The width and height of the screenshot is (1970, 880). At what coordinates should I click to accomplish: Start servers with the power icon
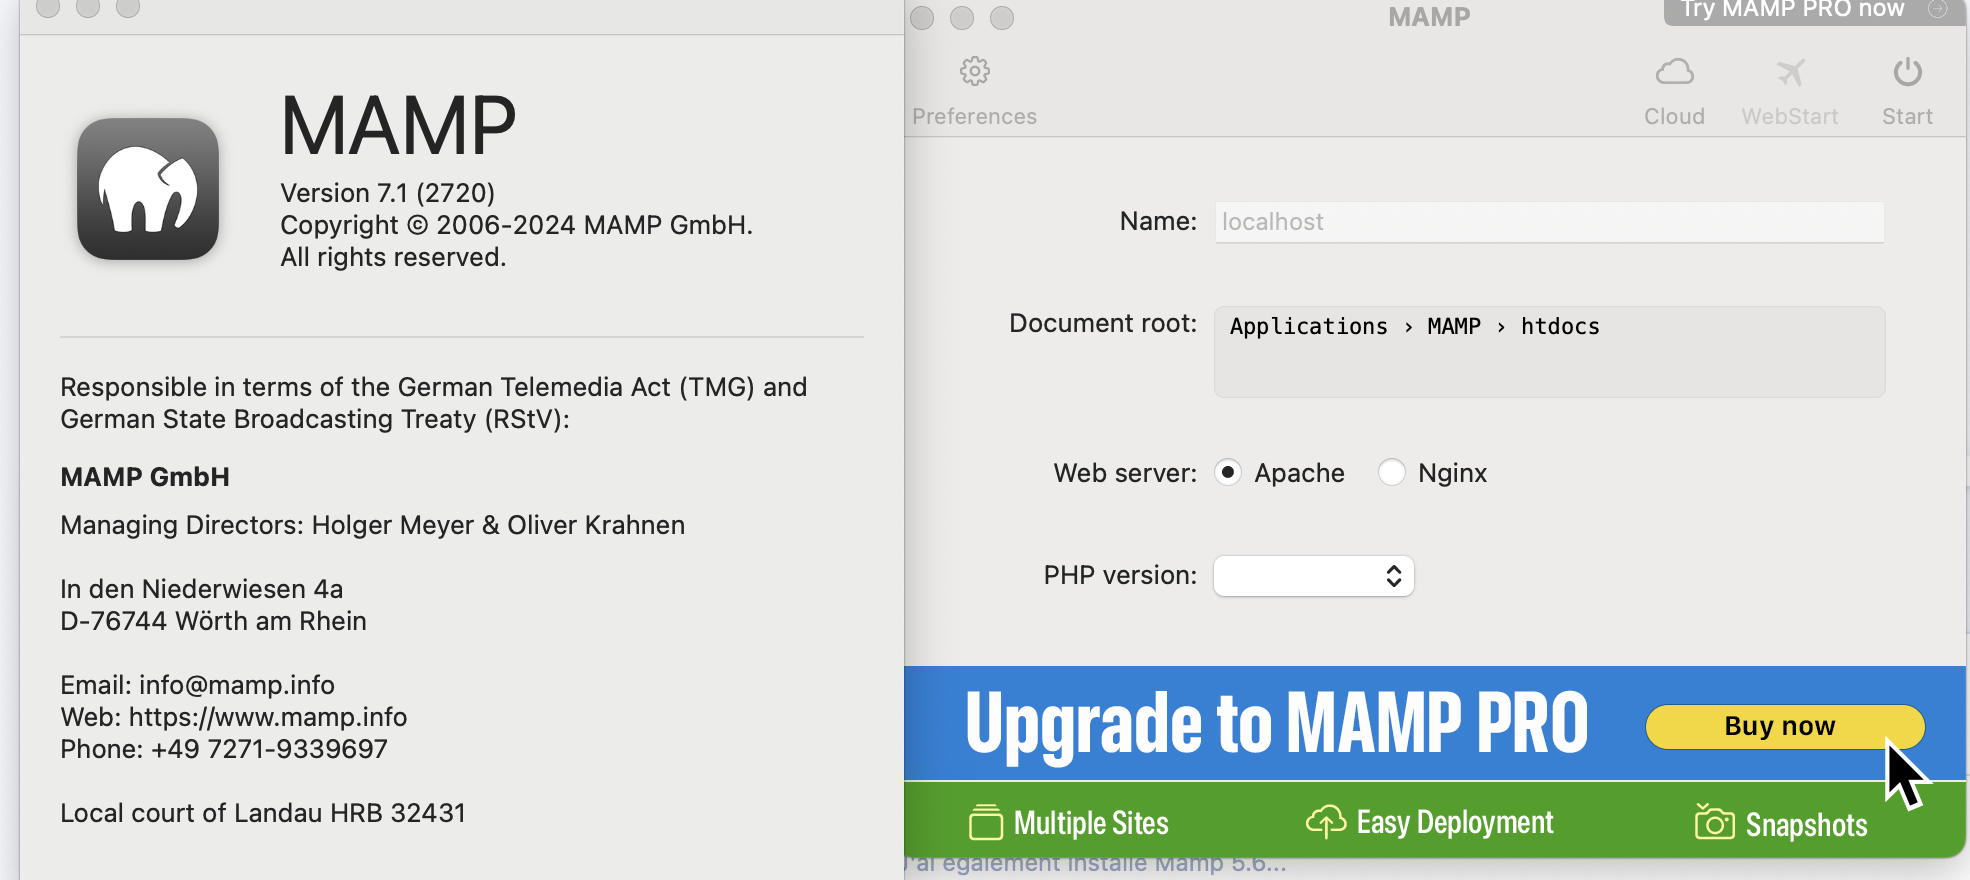1907,72
